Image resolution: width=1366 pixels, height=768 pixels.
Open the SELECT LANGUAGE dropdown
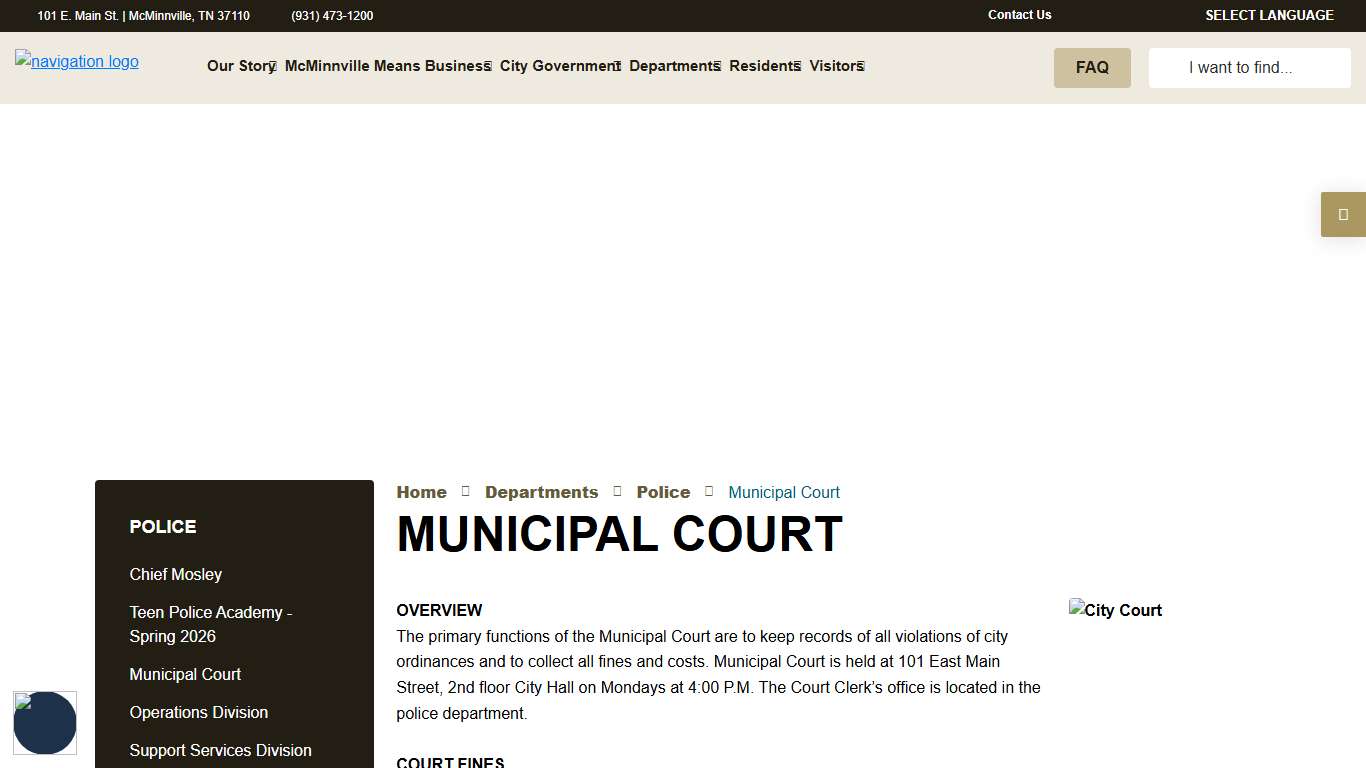coord(1269,15)
